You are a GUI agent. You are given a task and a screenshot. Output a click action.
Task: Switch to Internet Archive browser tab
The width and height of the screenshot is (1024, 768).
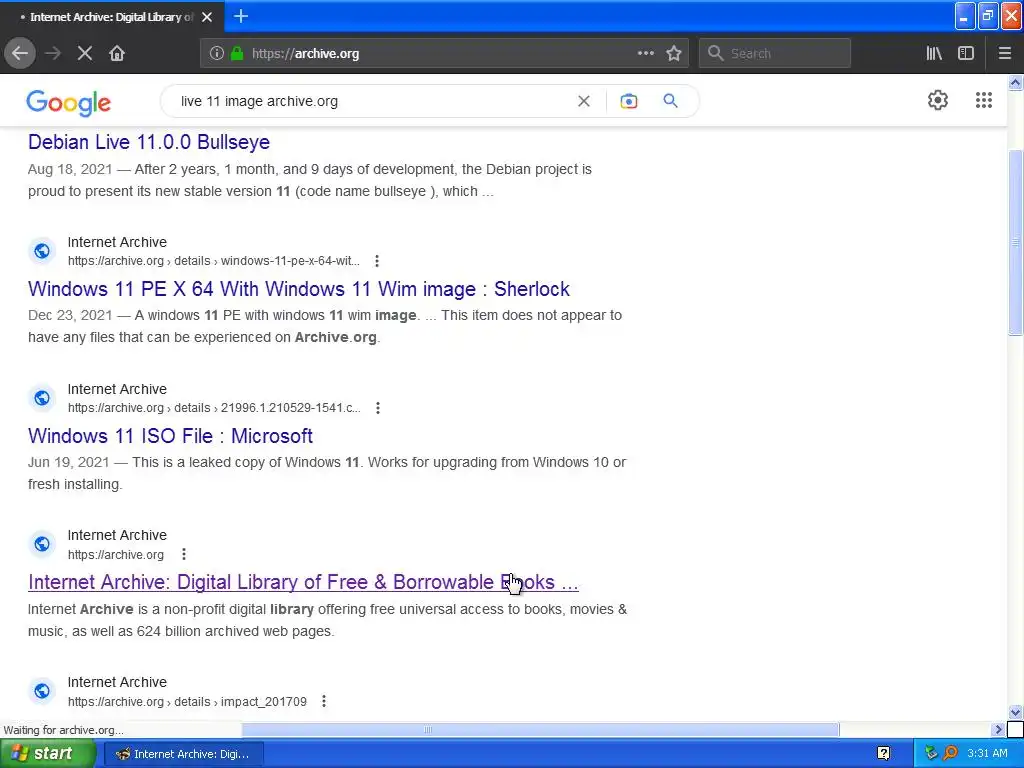111,17
